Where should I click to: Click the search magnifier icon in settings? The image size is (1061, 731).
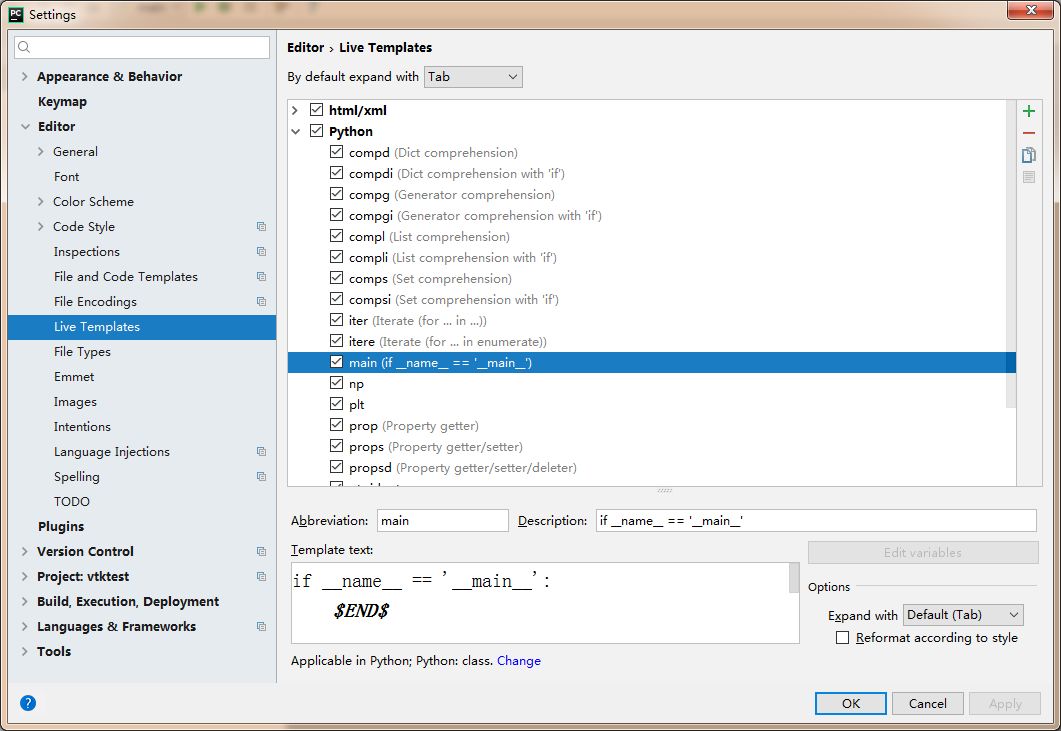[24, 47]
